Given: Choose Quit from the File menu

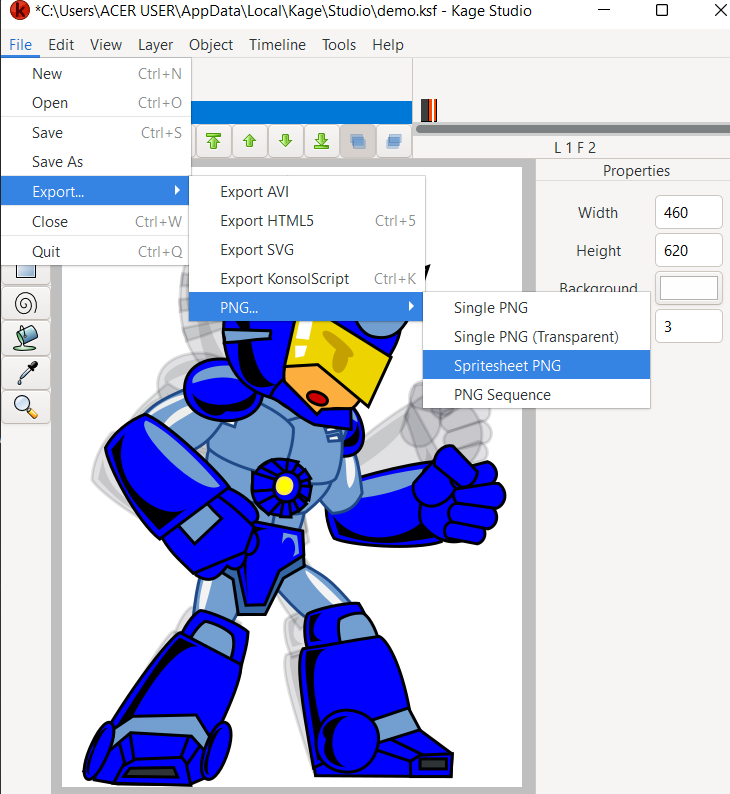Looking at the screenshot, I should click(x=96, y=252).
